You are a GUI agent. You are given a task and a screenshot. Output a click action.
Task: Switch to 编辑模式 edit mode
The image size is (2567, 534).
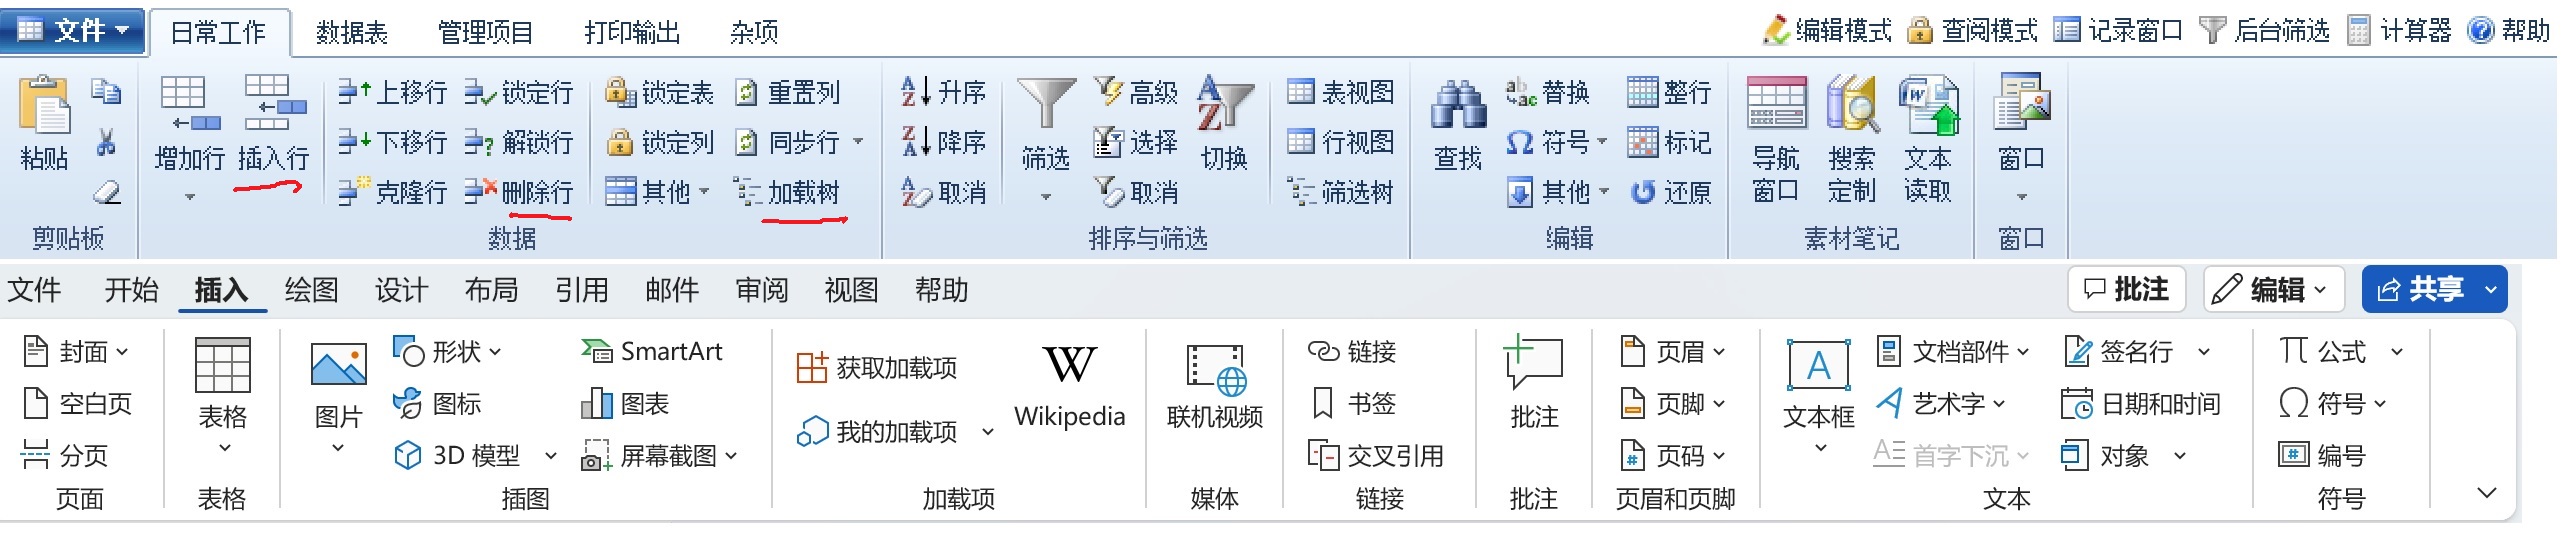pyautogui.click(x=1827, y=31)
